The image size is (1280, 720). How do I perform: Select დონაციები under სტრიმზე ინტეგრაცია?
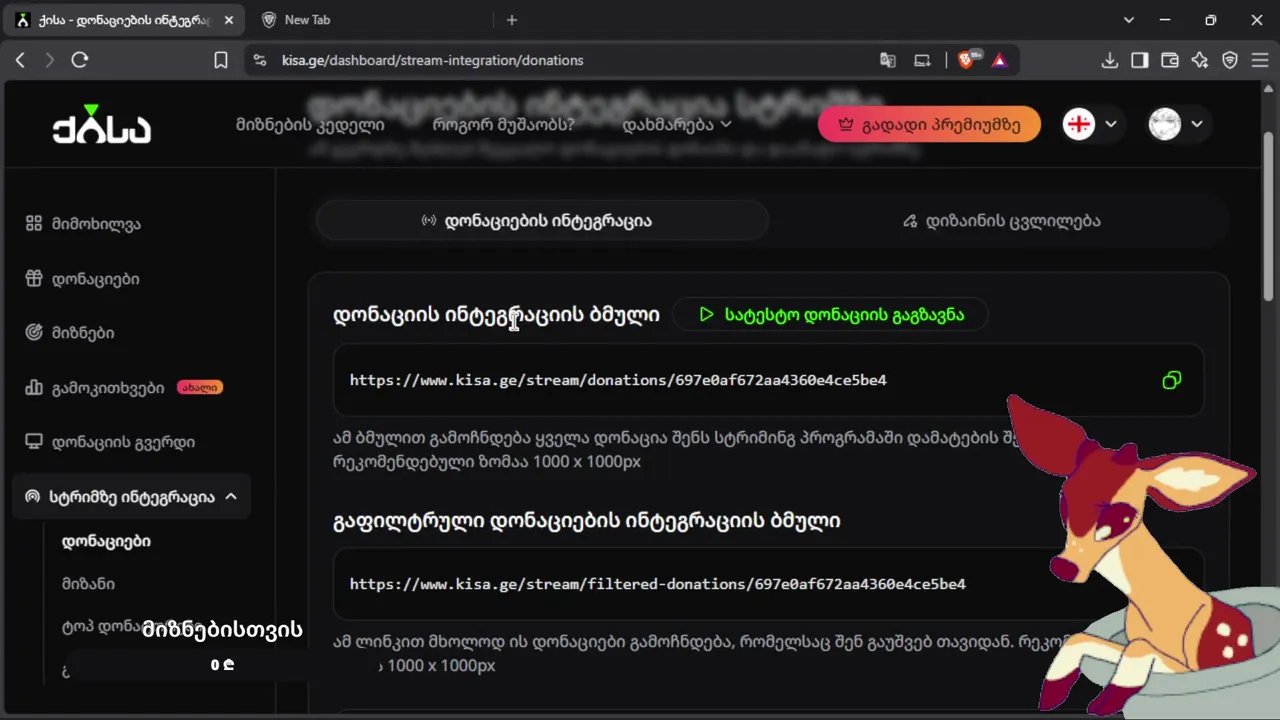(x=106, y=541)
